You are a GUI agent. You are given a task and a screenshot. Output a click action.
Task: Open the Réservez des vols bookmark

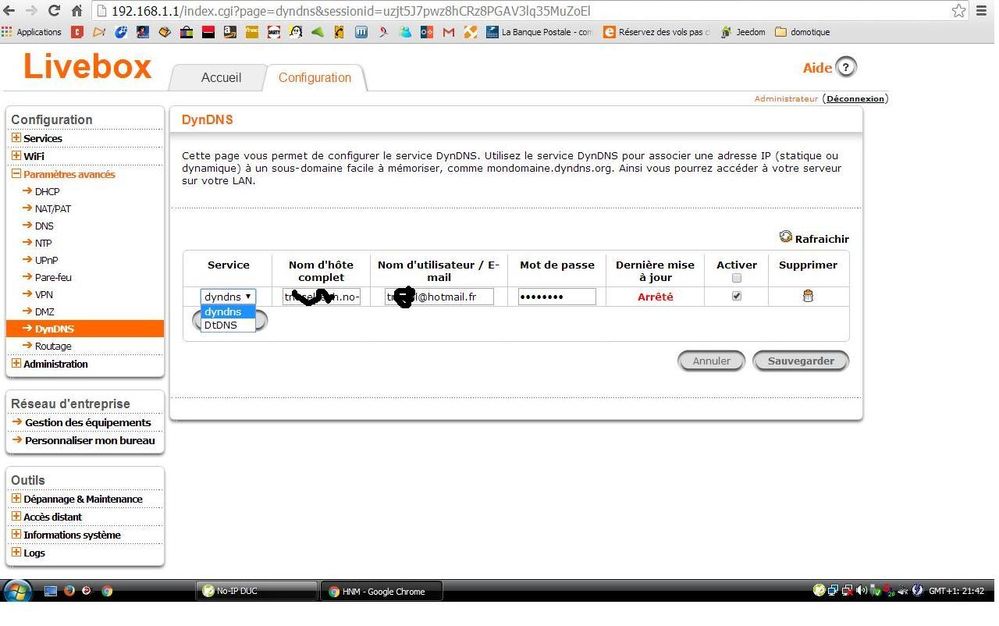click(x=657, y=32)
